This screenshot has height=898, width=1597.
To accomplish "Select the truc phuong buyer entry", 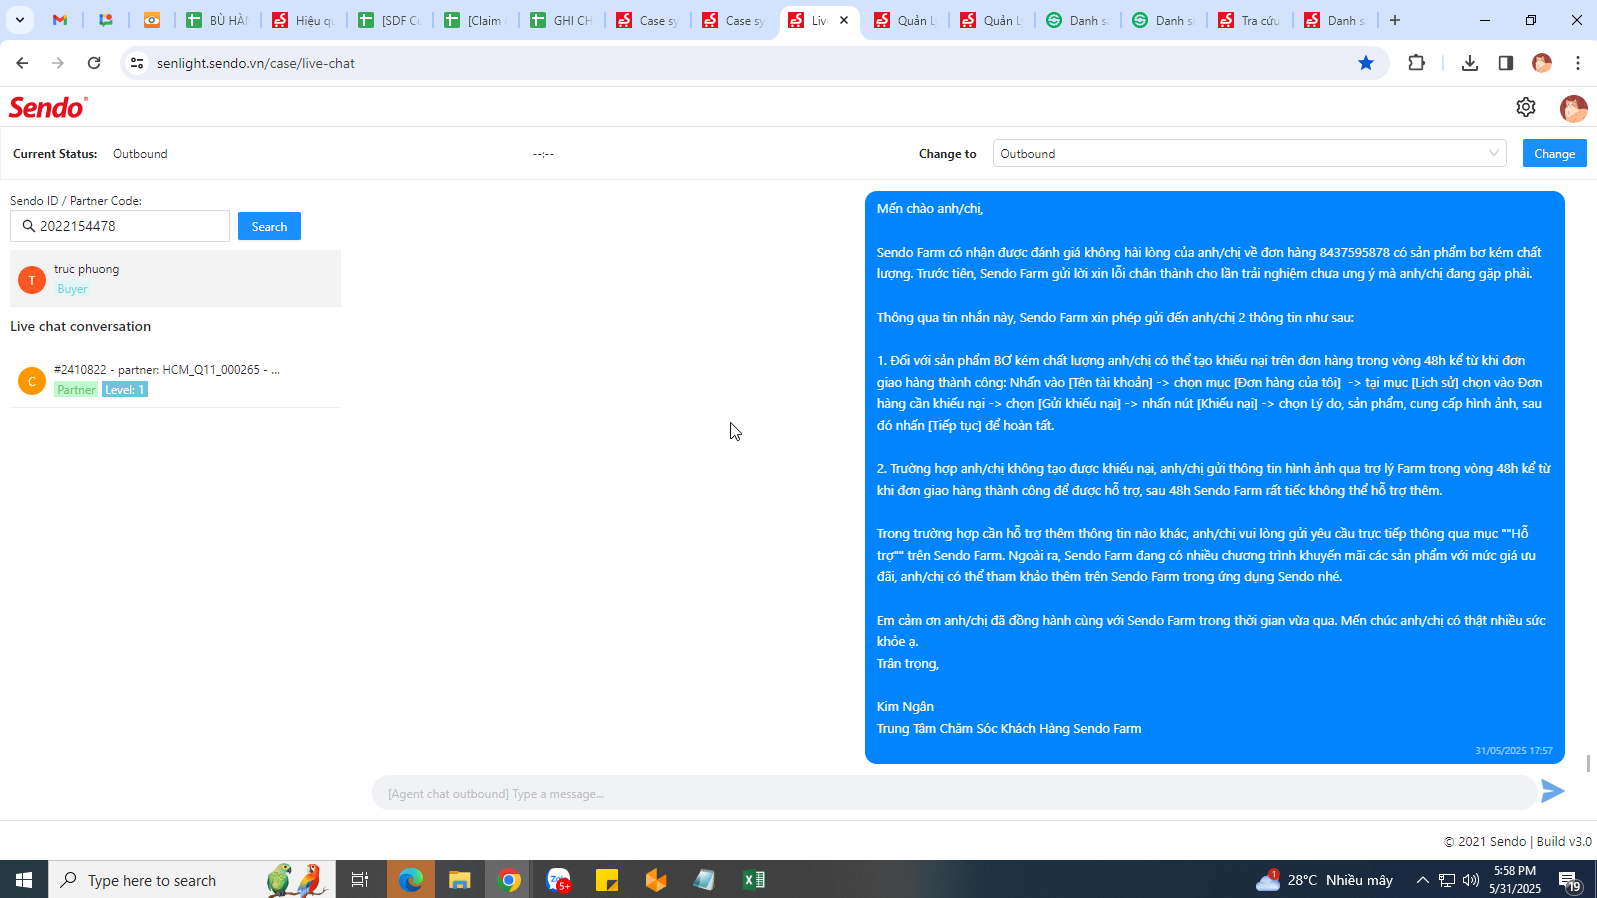I will pos(175,279).
